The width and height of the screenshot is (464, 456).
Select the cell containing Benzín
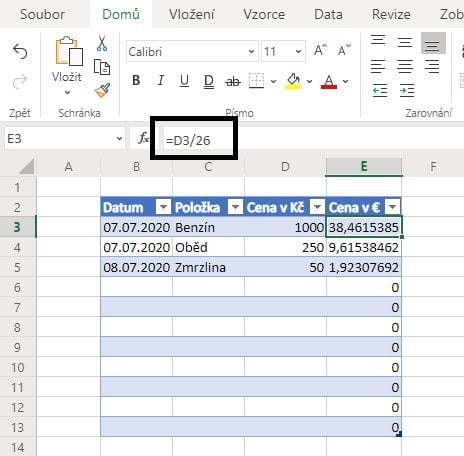(208, 227)
